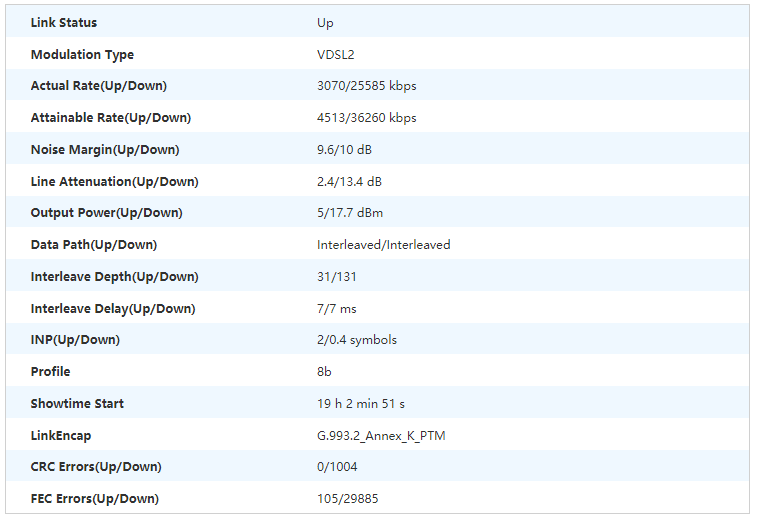The width and height of the screenshot is (758, 521).
Task: Select the "Up" link status value
Action: point(325,23)
